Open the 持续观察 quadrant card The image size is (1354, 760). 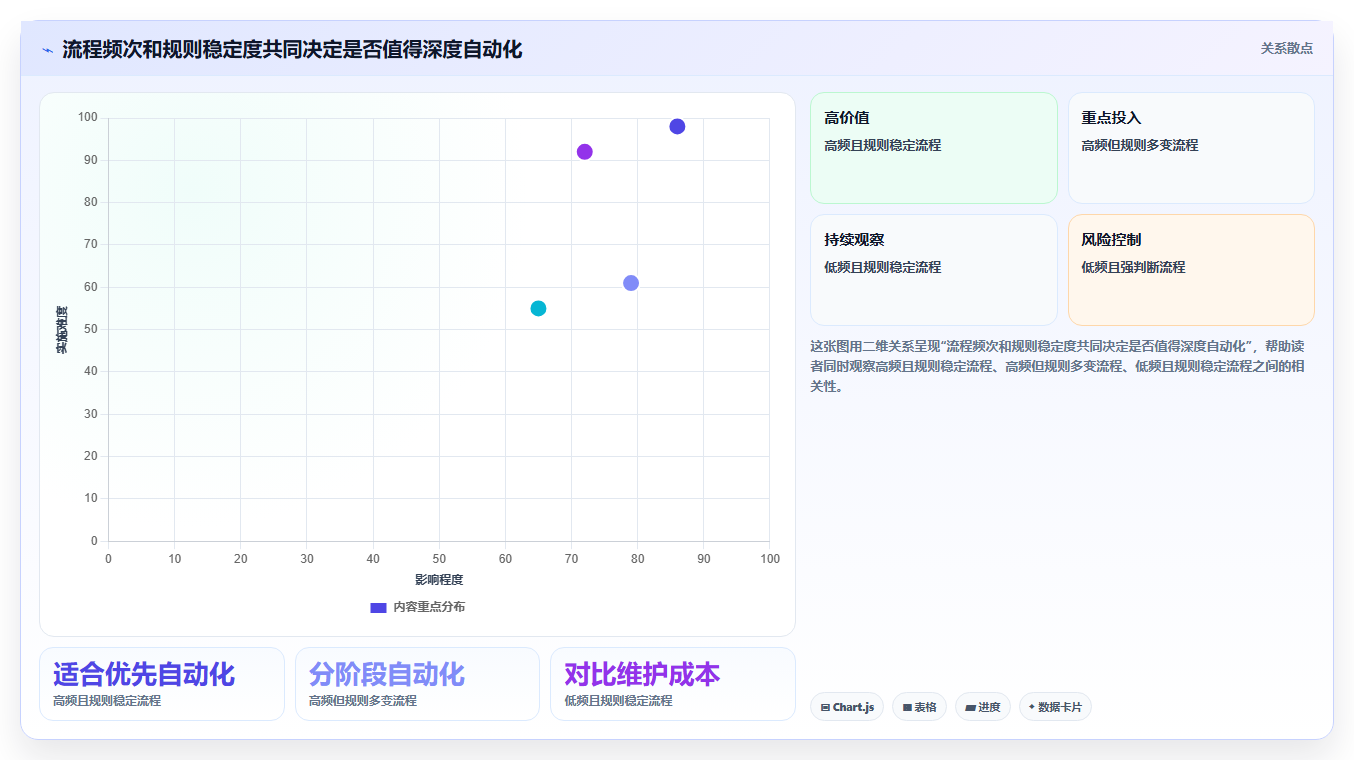coord(933,270)
